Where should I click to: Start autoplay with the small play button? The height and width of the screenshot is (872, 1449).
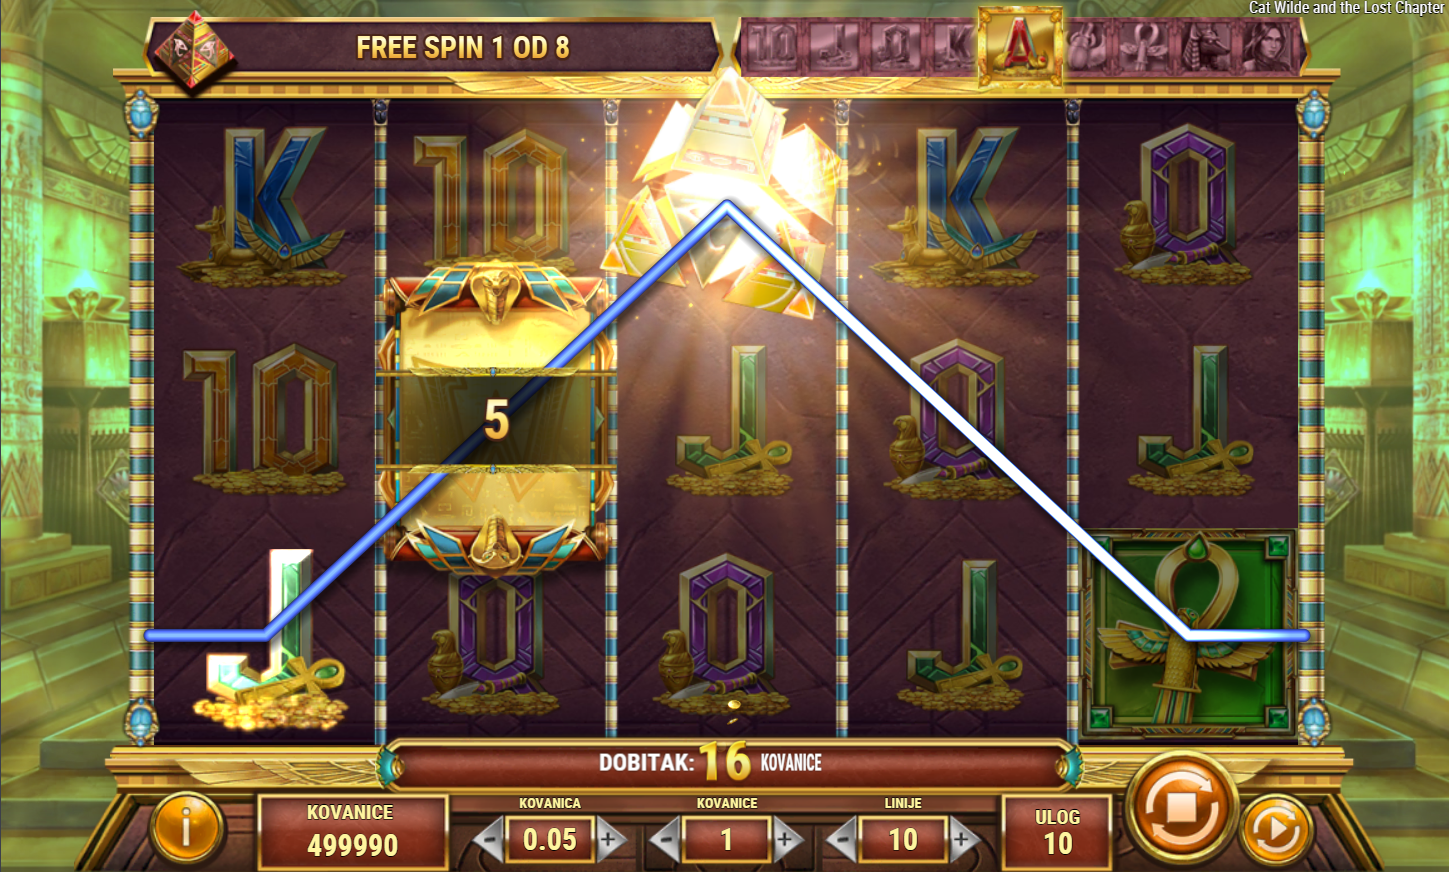(1276, 830)
